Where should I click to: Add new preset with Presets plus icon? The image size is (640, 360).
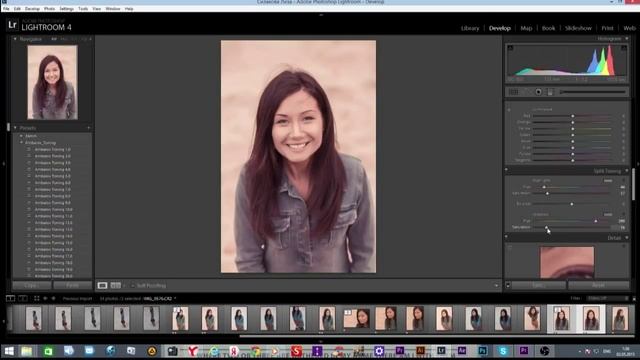point(89,128)
